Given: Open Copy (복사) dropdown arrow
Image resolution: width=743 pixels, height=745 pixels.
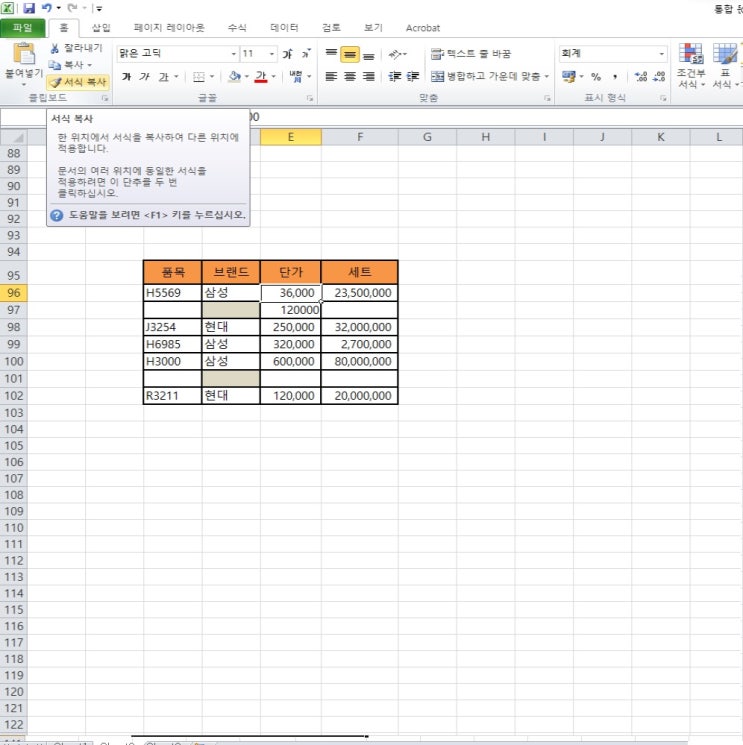Looking at the screenshot, I should [89, 65].
